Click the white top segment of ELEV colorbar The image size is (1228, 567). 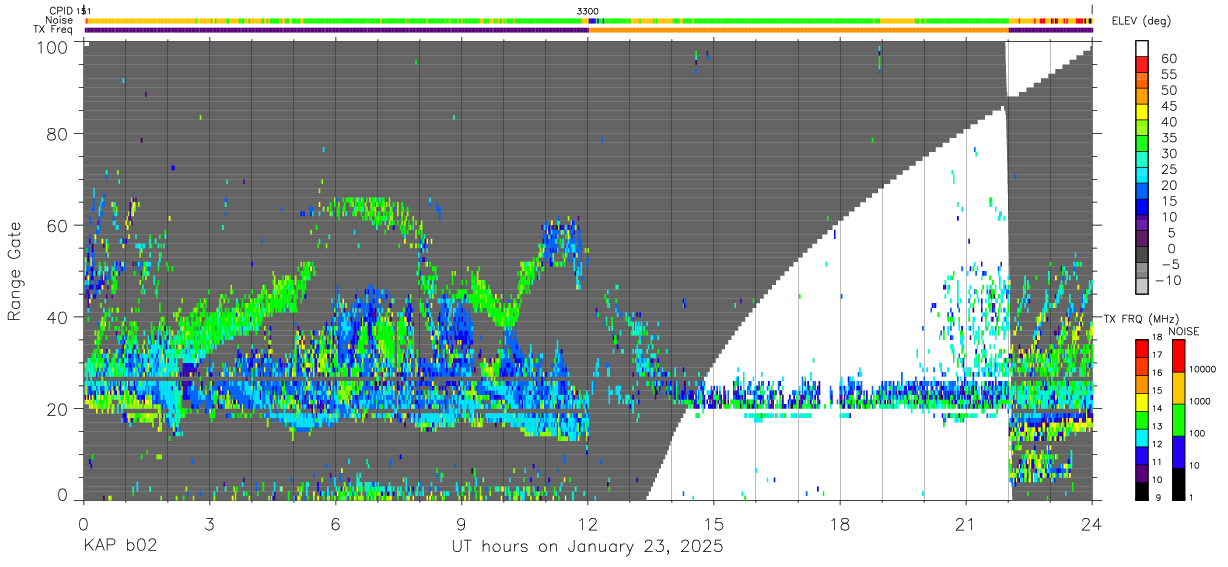pos(1142,49)
